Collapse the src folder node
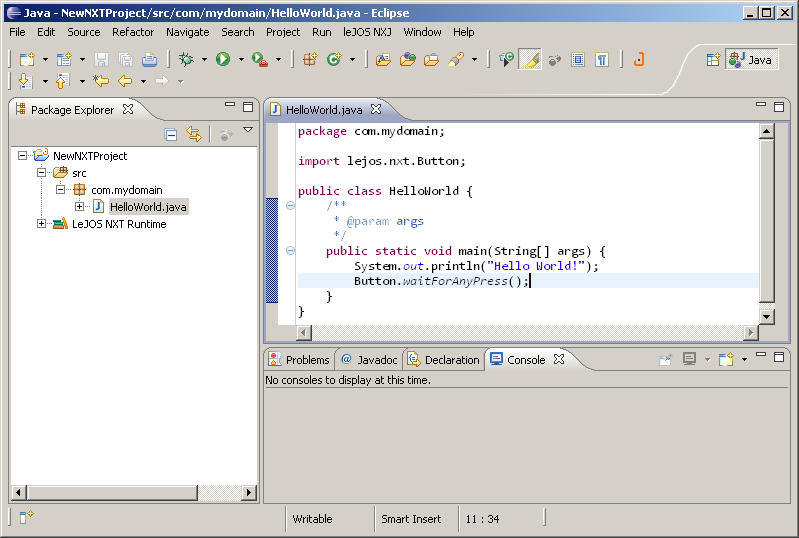This screenshot has height=538, width=799. click(x=41, y=173)
